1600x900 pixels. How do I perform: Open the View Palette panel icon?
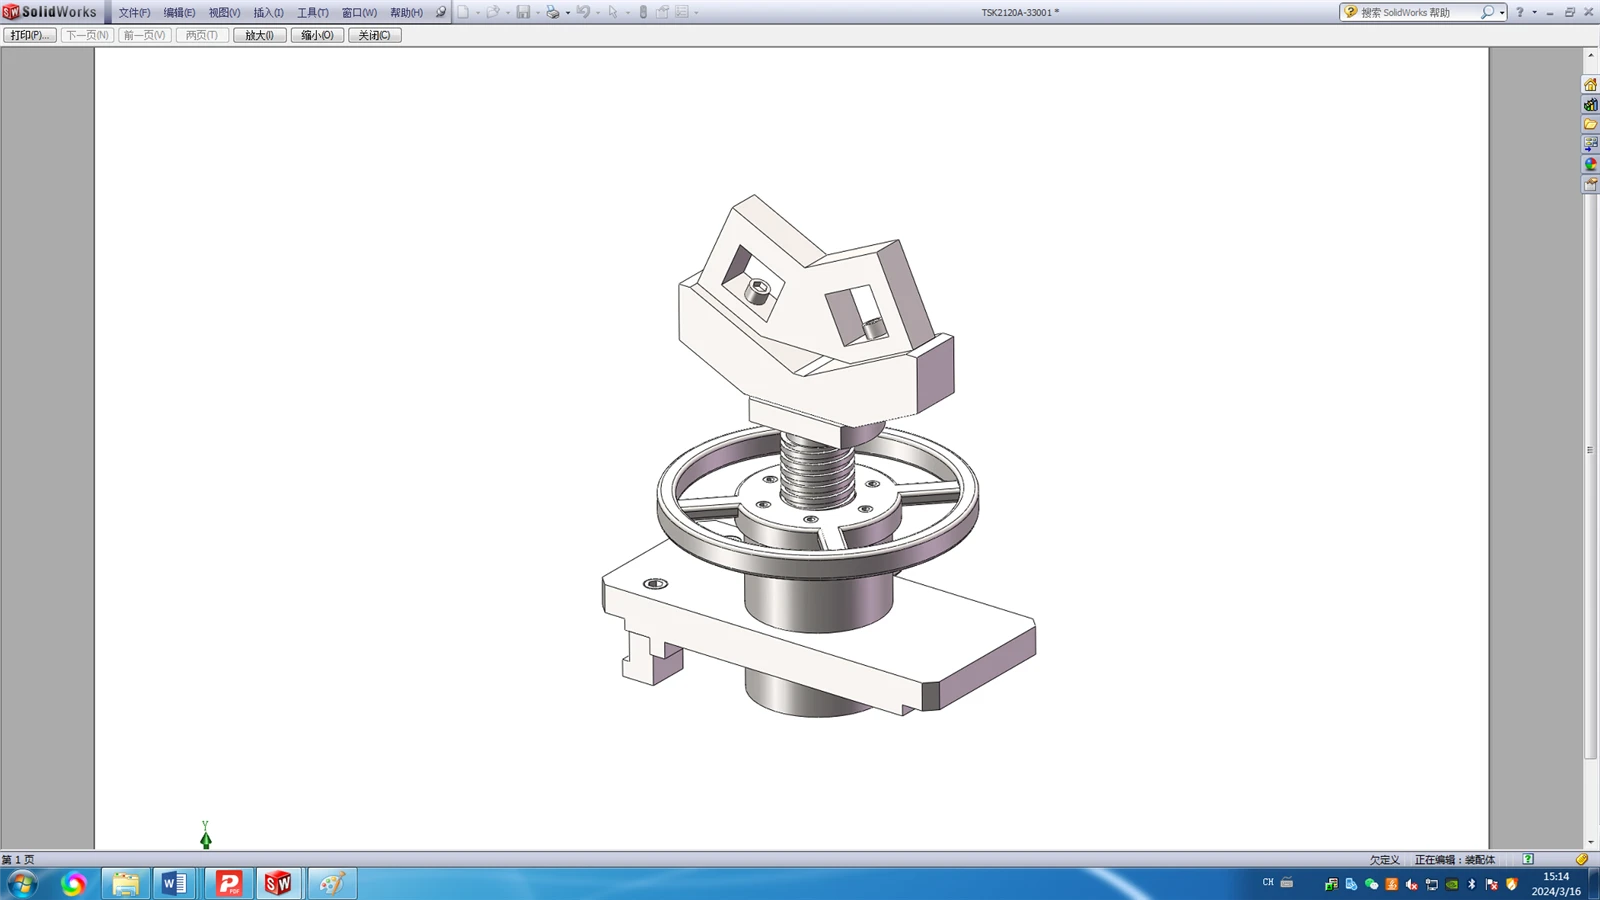[1590, 145]
